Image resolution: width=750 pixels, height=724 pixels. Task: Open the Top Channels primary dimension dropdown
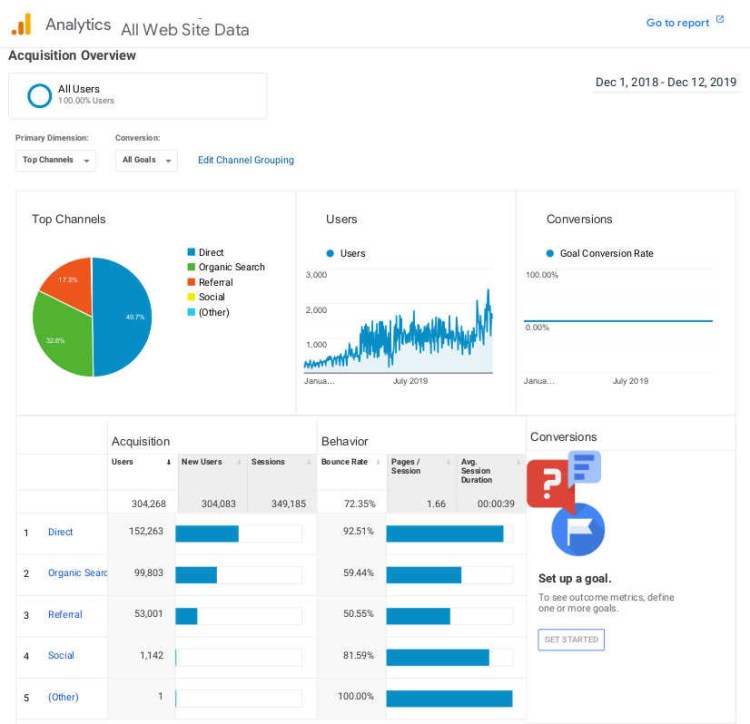click(x=56, y=160)
